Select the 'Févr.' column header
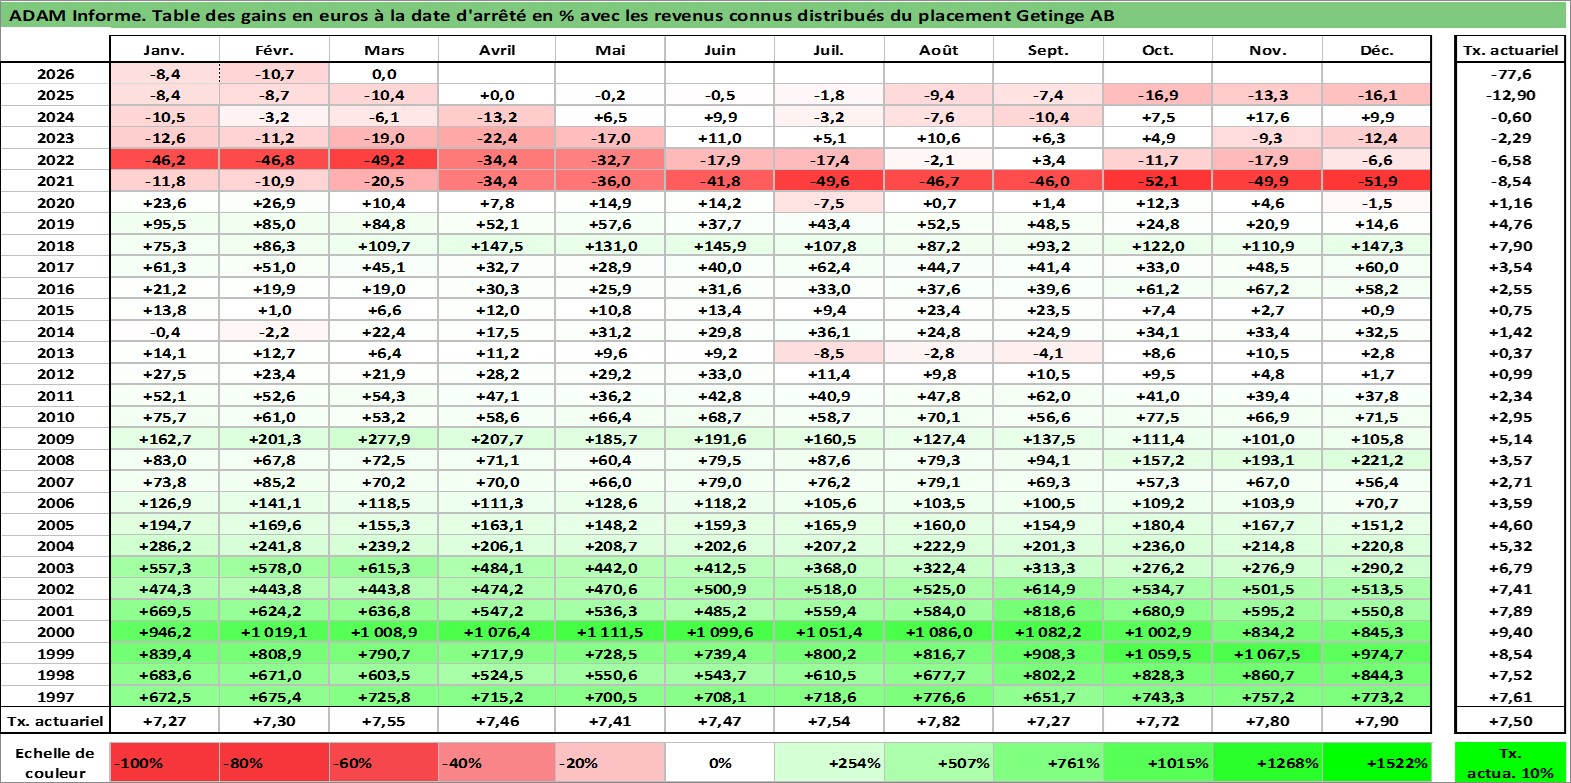Image resolution: width=1571 pixels, height=783 pixels. (274, 50)
